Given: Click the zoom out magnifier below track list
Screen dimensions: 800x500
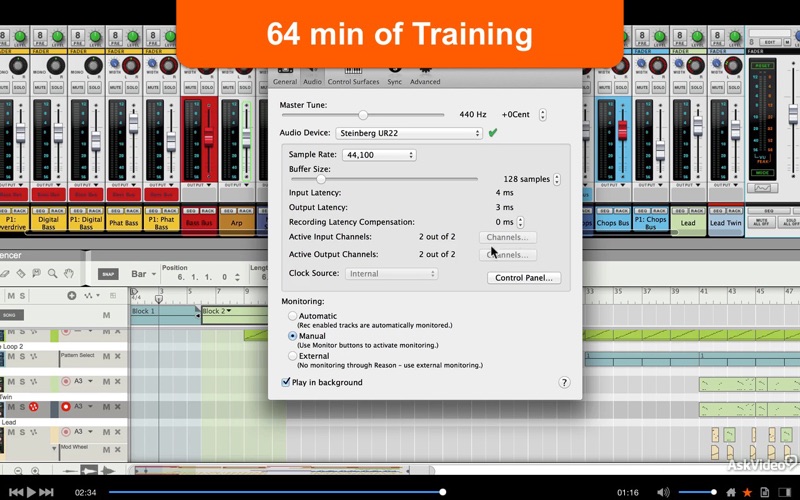Looking at the screenshot, I should pos(18,471).
